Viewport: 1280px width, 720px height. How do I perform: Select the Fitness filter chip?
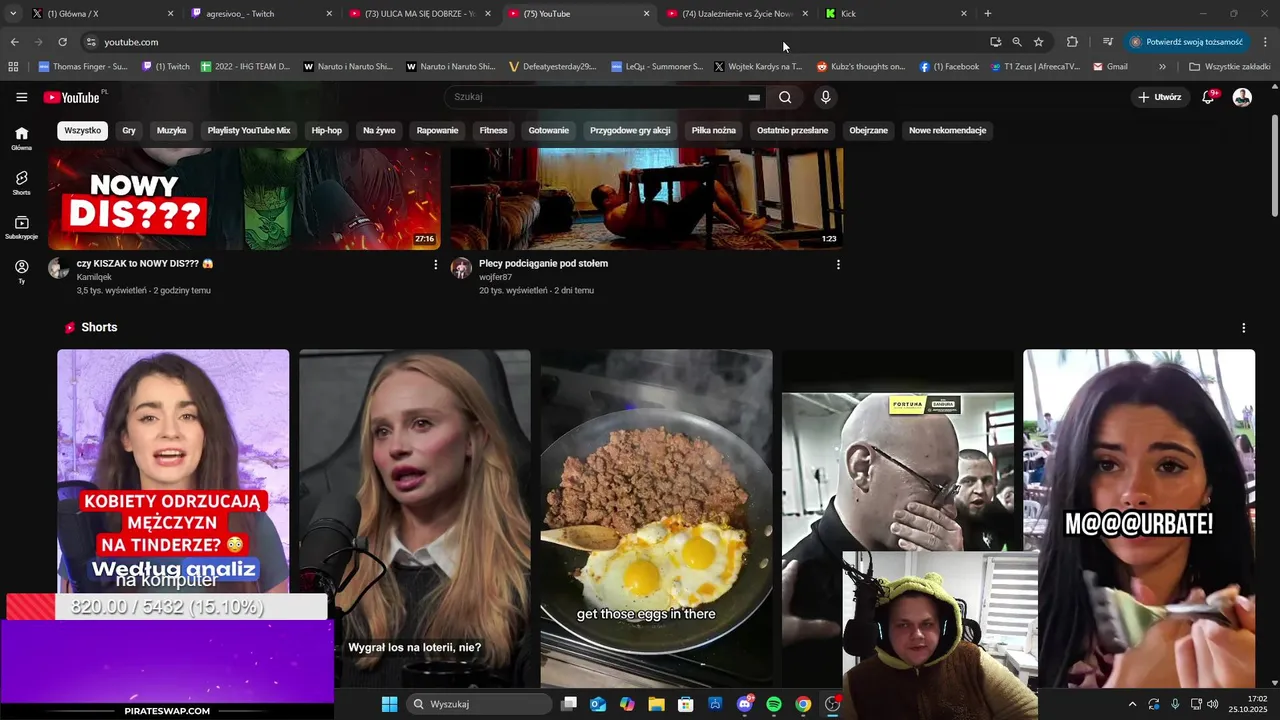[x=493, y=130]
